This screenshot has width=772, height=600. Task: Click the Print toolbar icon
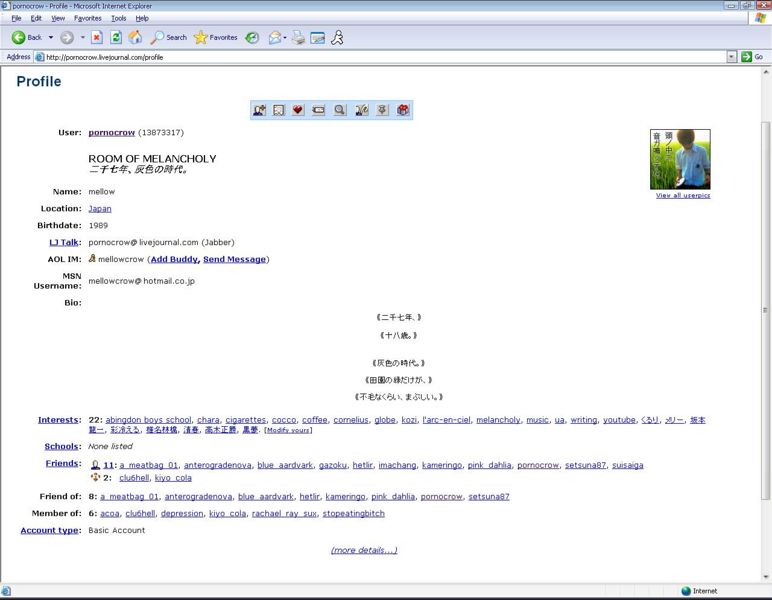coord(298,37)
